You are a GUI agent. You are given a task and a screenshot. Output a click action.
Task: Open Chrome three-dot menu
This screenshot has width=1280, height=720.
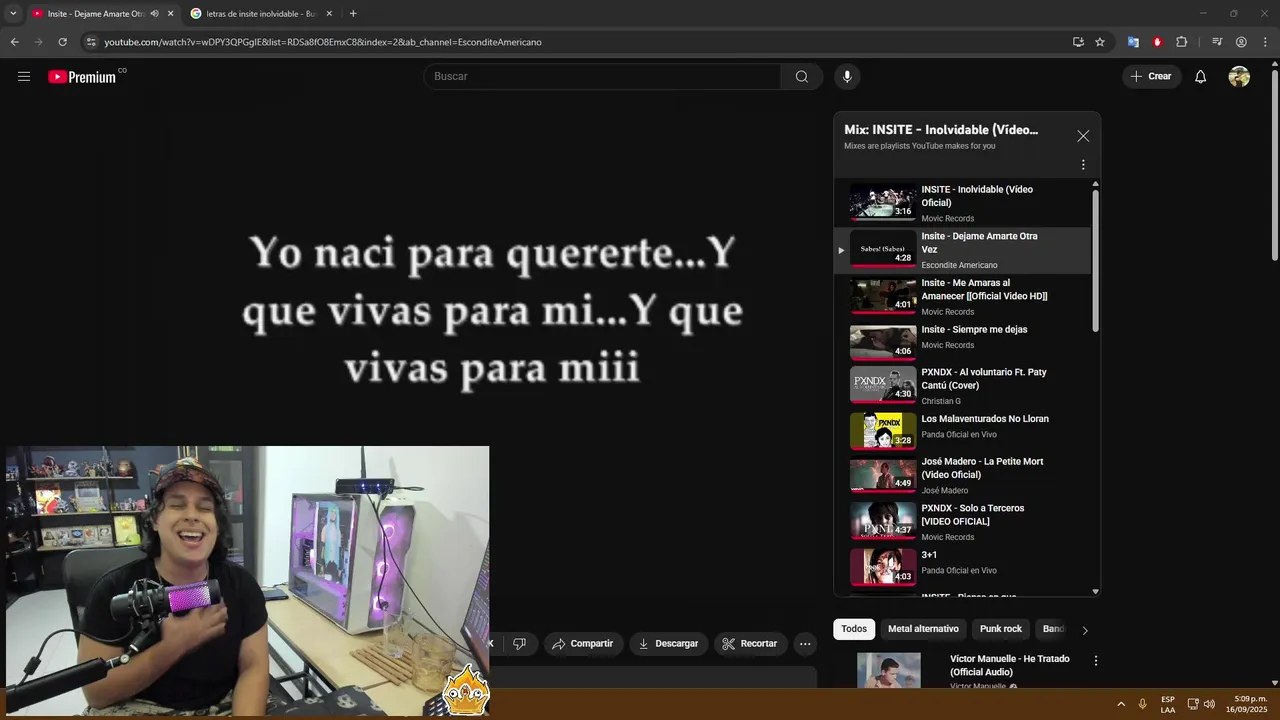[1265, 42]
